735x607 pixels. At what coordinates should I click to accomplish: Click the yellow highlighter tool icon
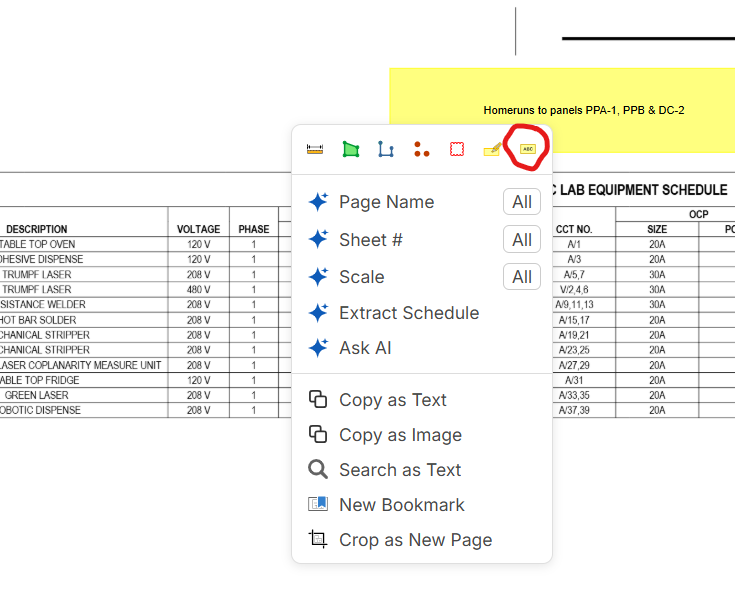[492, 150]
